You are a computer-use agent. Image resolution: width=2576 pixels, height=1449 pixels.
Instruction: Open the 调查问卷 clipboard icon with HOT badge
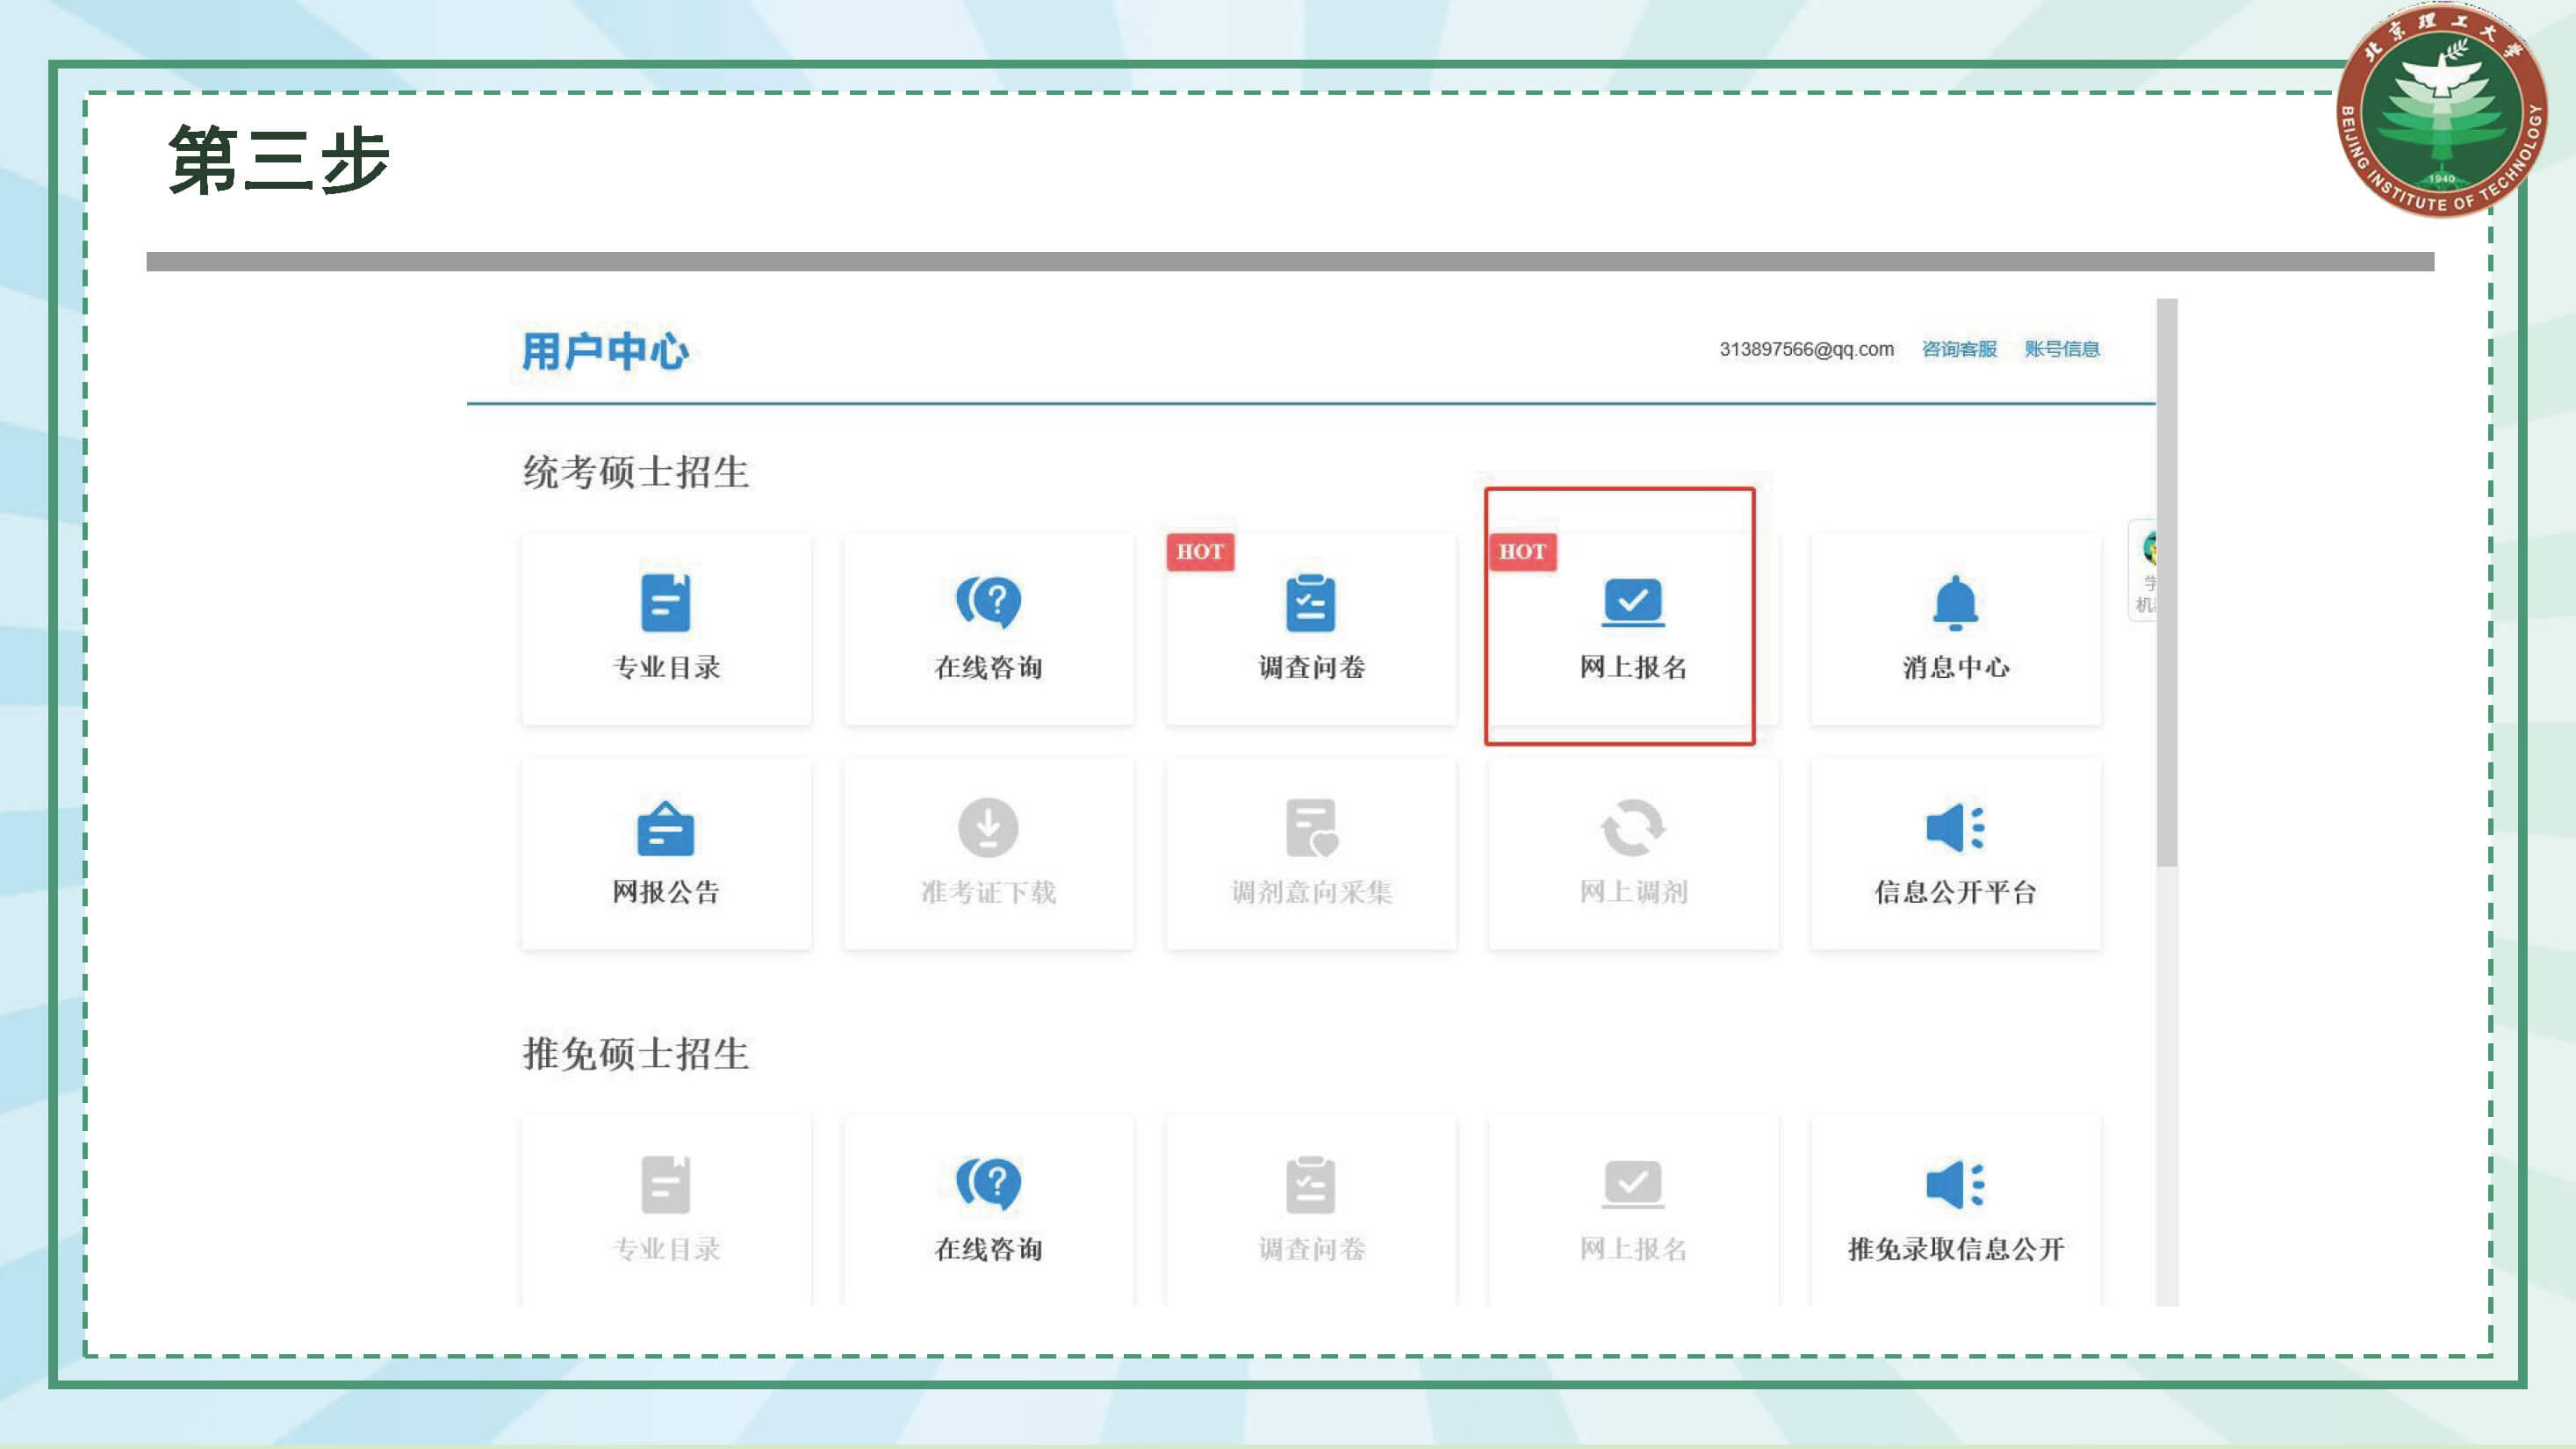[x=1310, y=603]
